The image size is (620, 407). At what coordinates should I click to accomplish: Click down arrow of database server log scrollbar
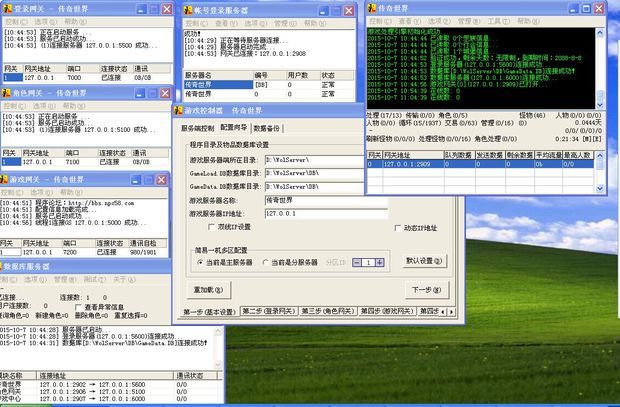218,365
